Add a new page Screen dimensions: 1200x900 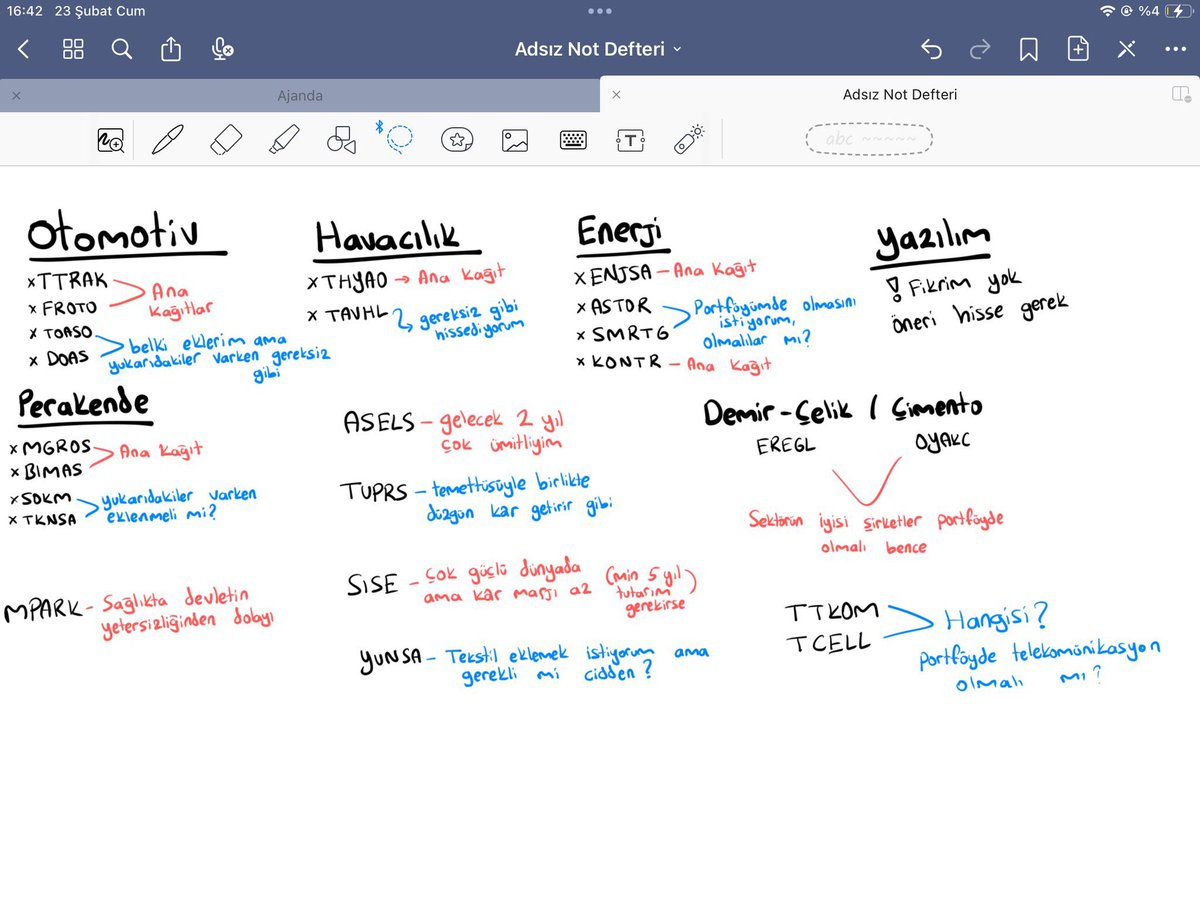pyautogui.click(x=1078, y=49)
